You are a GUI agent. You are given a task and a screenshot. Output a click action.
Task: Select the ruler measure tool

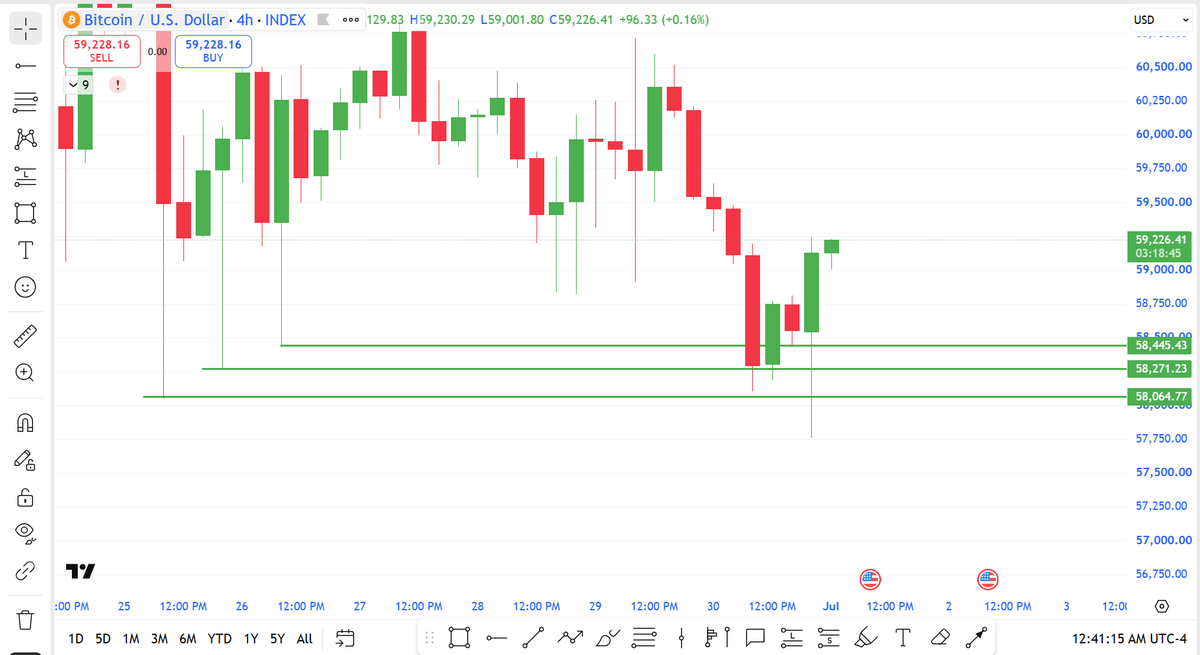click(x=25, y=336)
